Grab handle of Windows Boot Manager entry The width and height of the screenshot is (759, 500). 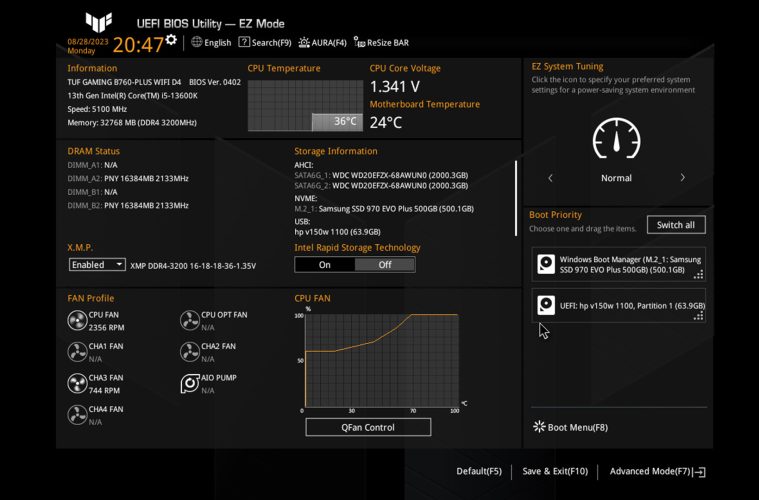click(698, 275)
